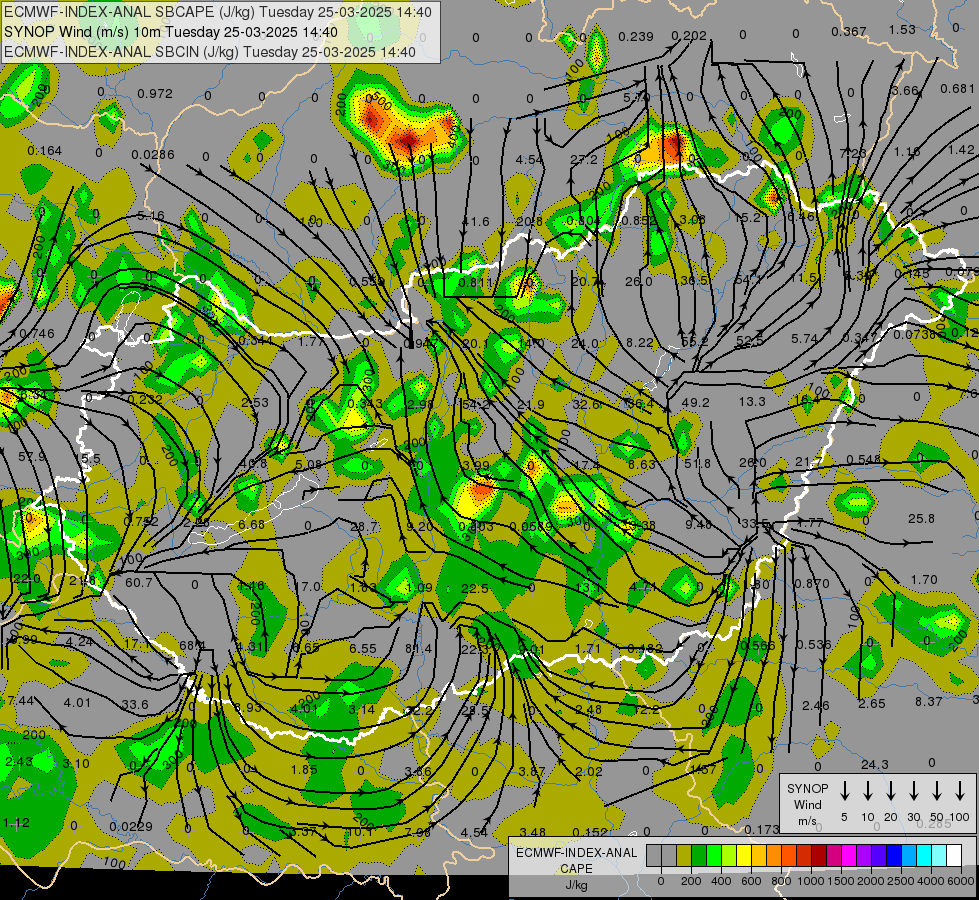Image resolution: width=979 pixels, height=900 pixels.
Task: Click the map value 1.53
Action: point(902,29)
